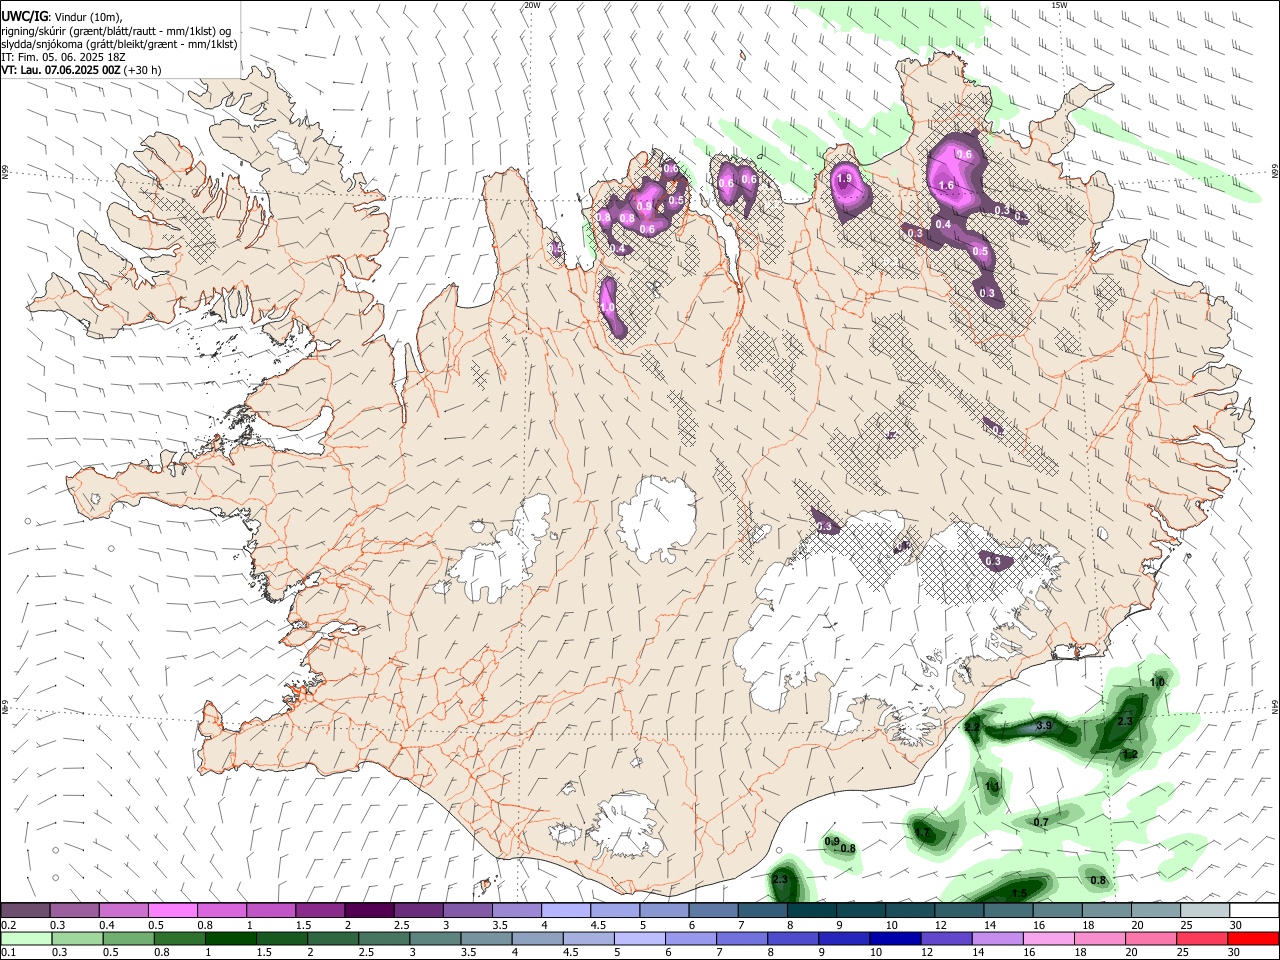Click the 1.6 snow value in the northeast
The height and width of the screenshot is (960, 1280).
click(x=947, y=186)
